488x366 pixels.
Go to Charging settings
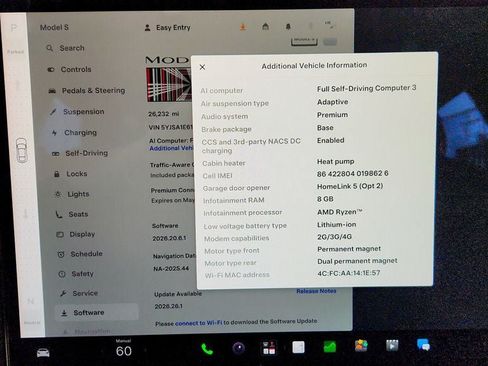(74, 133)
